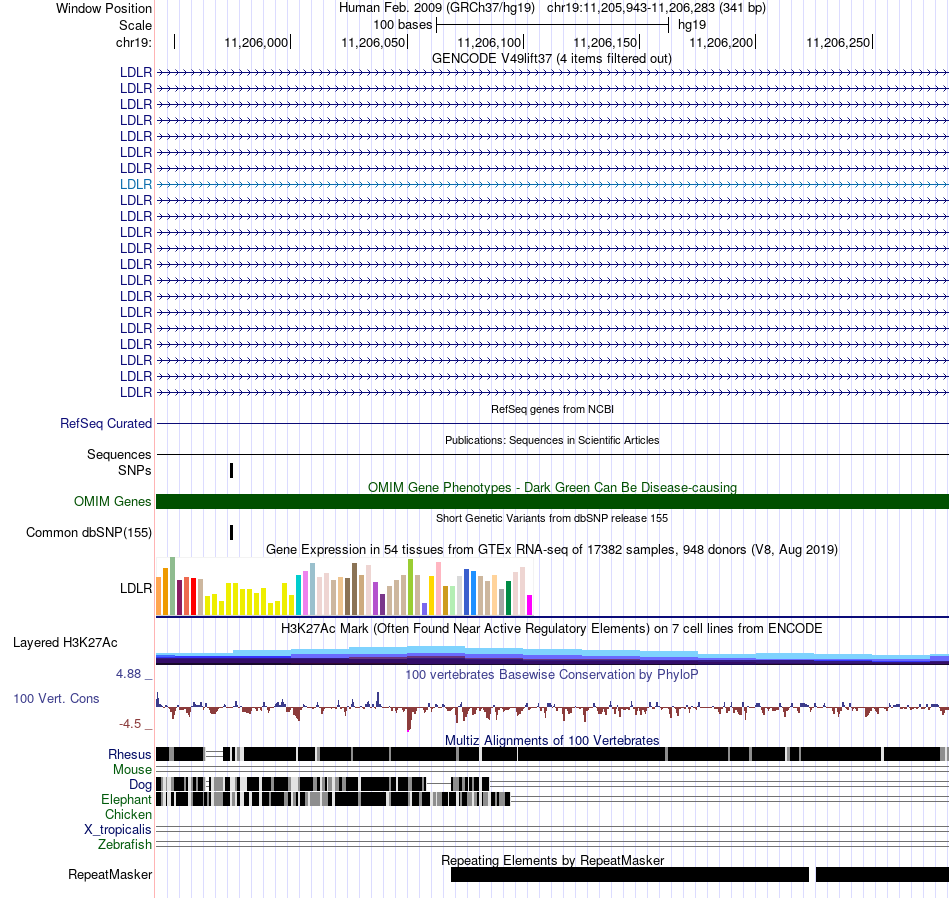Image resolution: width=950 pixels, height=898 pixels.
Task: Open GENCODE V49lift37 track title
Action: 551,59
